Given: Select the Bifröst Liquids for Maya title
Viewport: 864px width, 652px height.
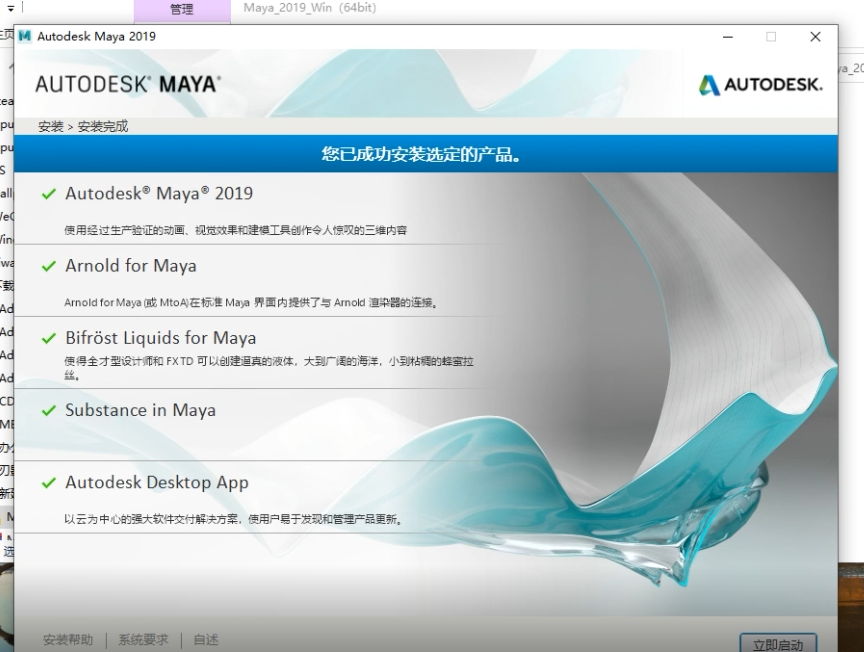Looking at the screenshot, I should coord(160,338).
